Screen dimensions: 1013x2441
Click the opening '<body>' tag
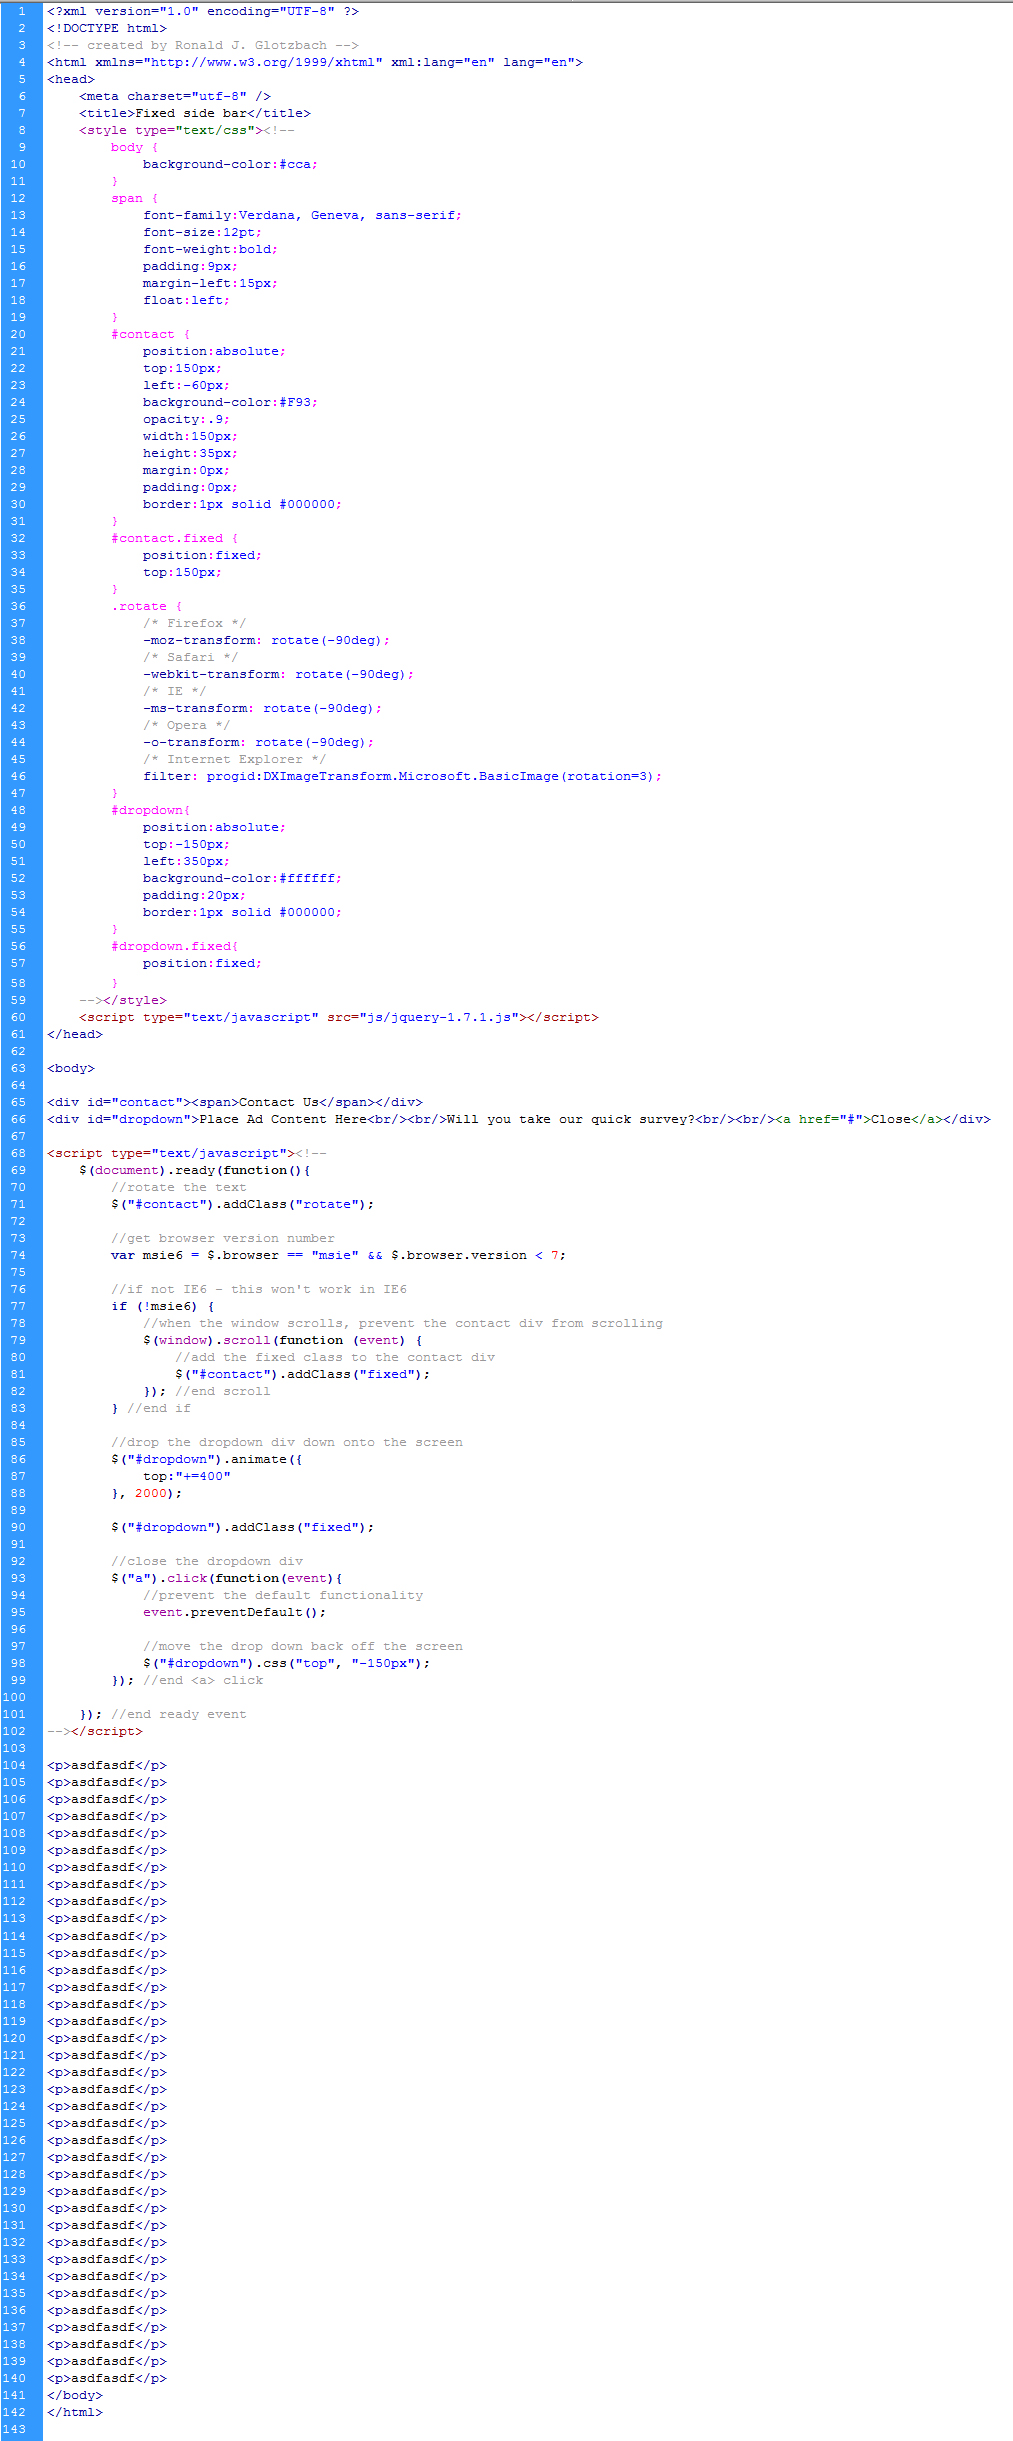pyautogui.click(x=71, y=1068)
